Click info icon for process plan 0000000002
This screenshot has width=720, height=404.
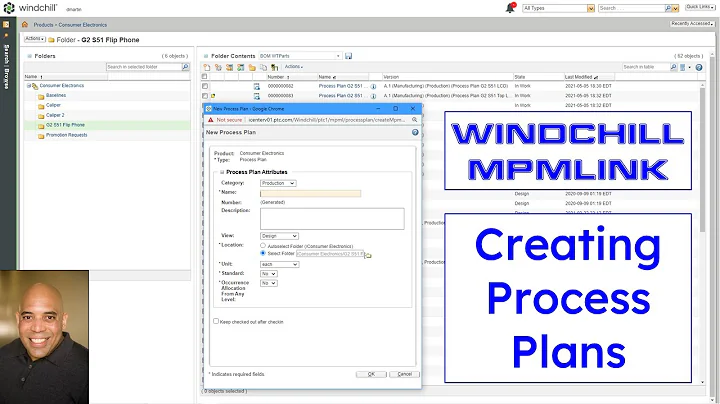(x=373, y=86)
